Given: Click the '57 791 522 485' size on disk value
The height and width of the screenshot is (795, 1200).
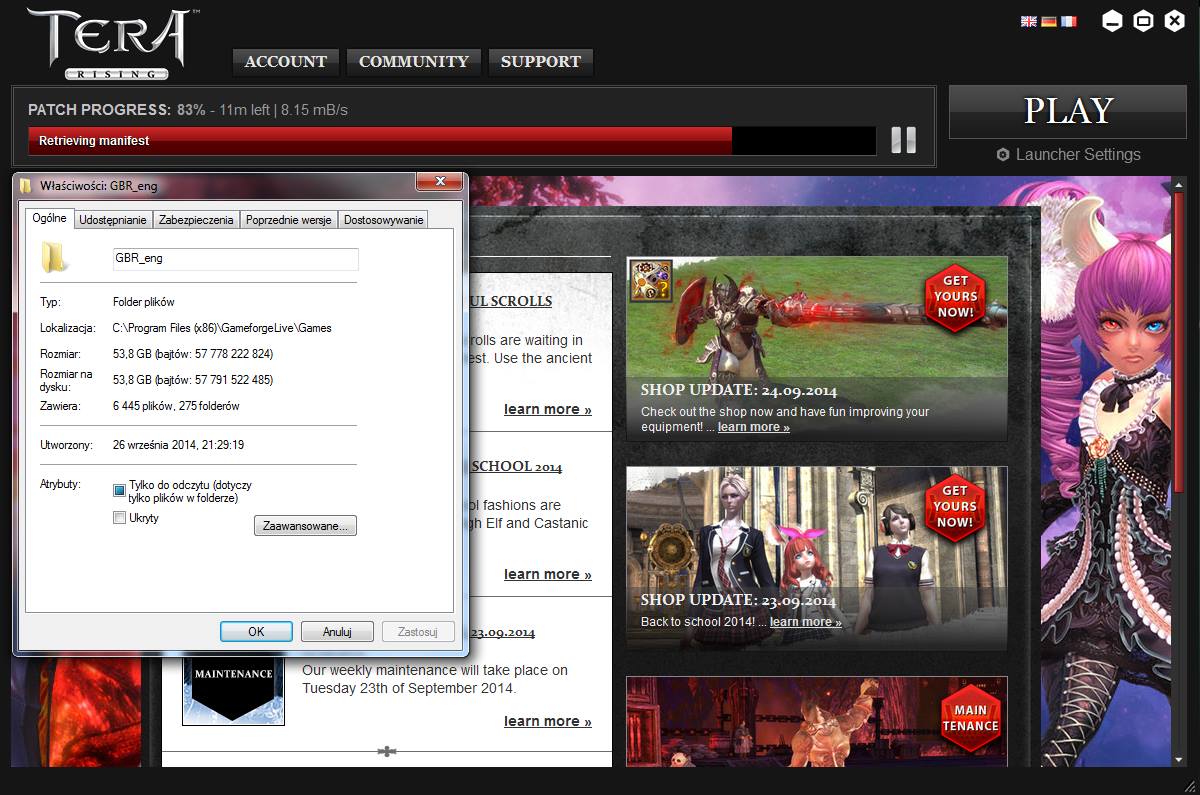Looking at the screenshot, I should coord(233,380).
